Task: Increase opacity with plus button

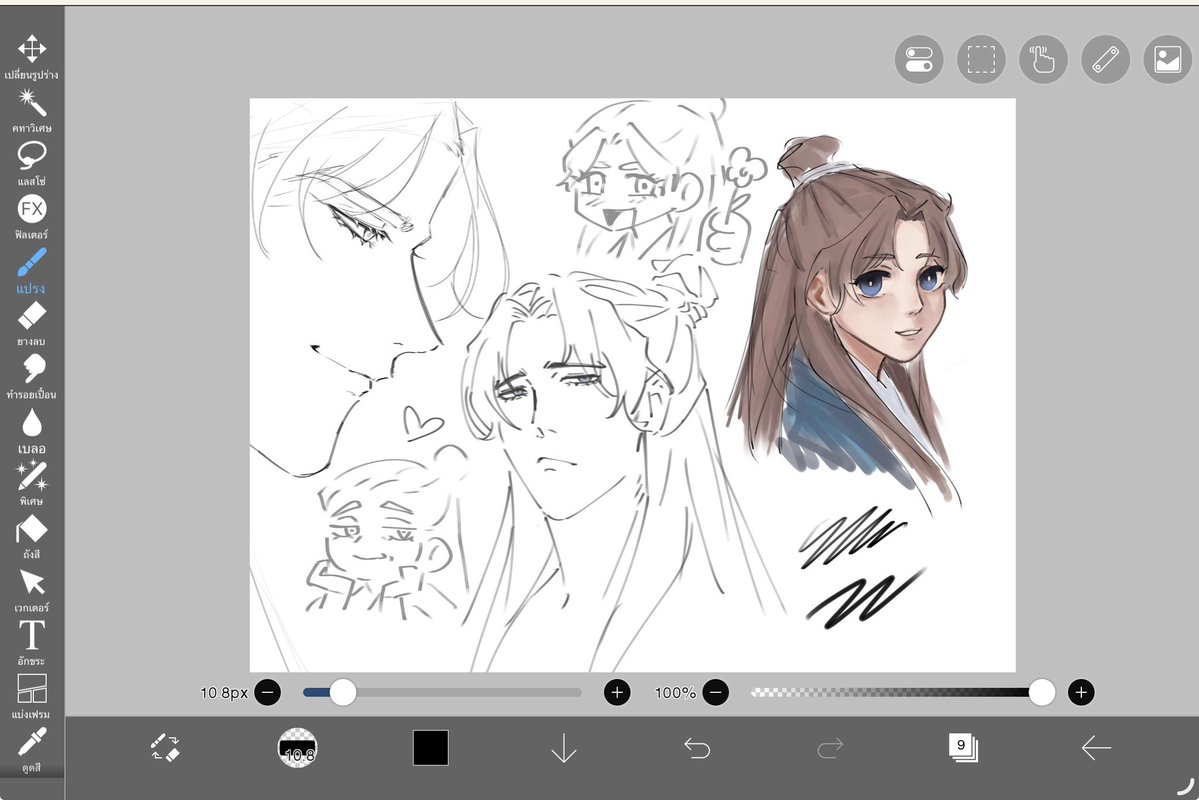Action: (x=1080, y=692)
